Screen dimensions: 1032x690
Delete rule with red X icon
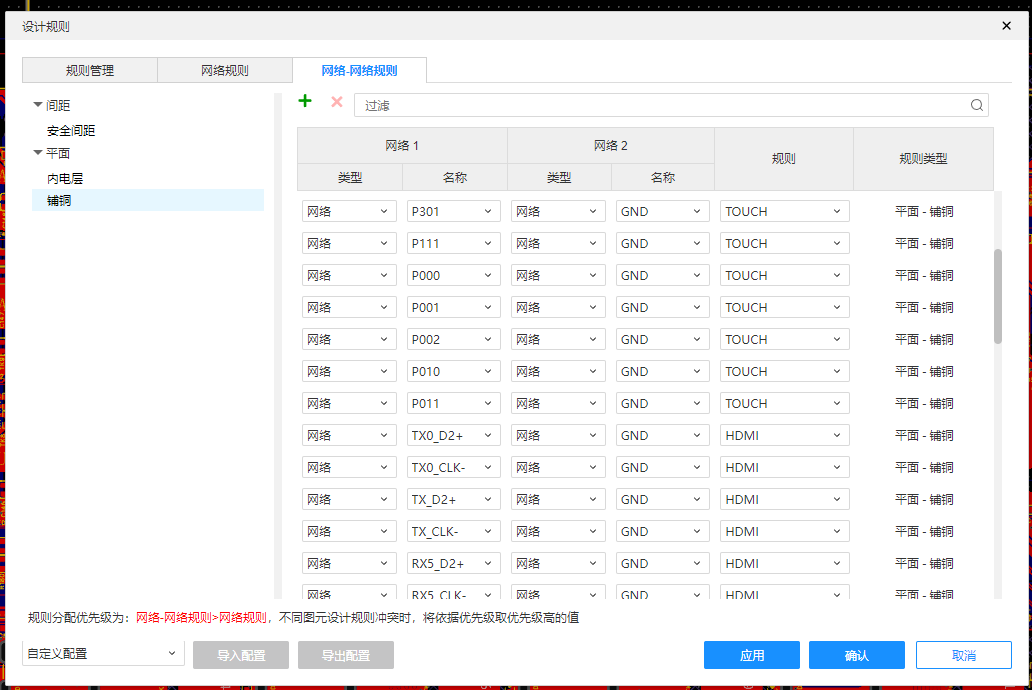337,102
